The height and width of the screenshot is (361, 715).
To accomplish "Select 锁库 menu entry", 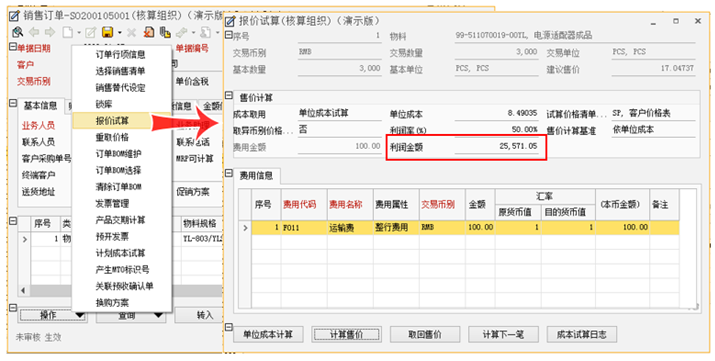I will point(122,104).
